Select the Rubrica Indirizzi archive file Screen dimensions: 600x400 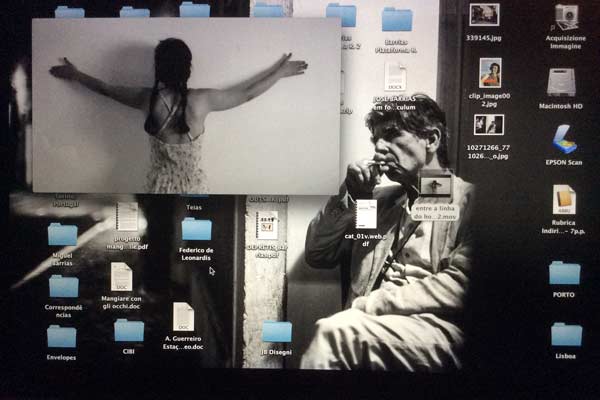coord(564,200)
